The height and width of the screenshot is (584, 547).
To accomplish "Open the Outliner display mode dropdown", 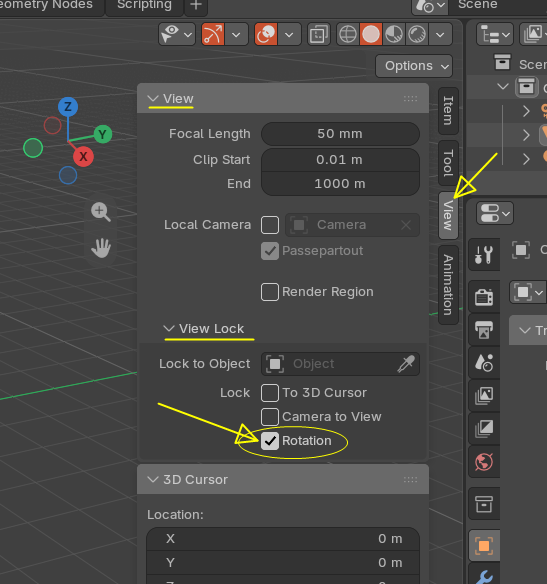I will 534,34.
